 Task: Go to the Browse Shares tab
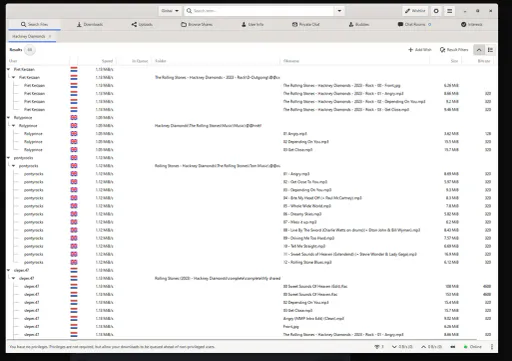pos(196,24)
